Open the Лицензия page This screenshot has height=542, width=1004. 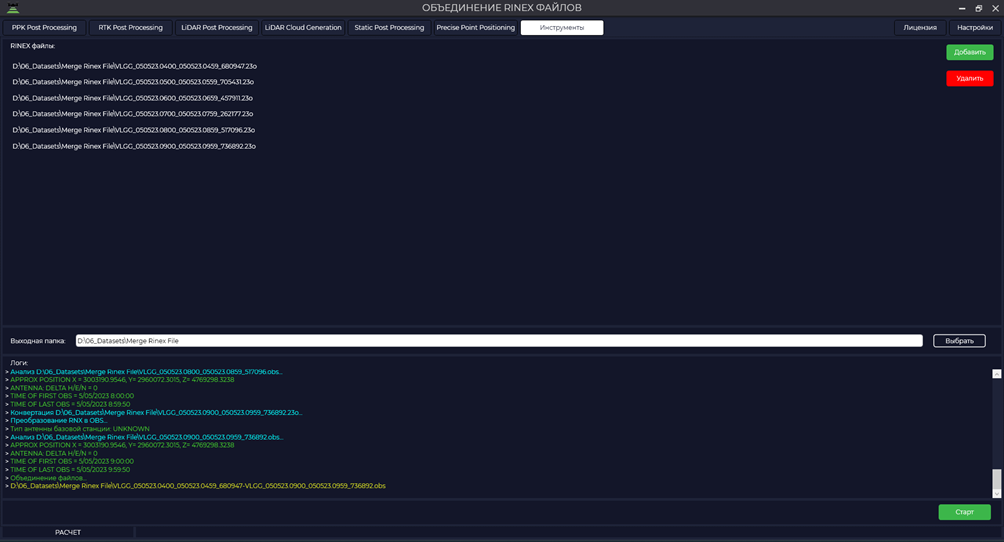click(920, 28)
